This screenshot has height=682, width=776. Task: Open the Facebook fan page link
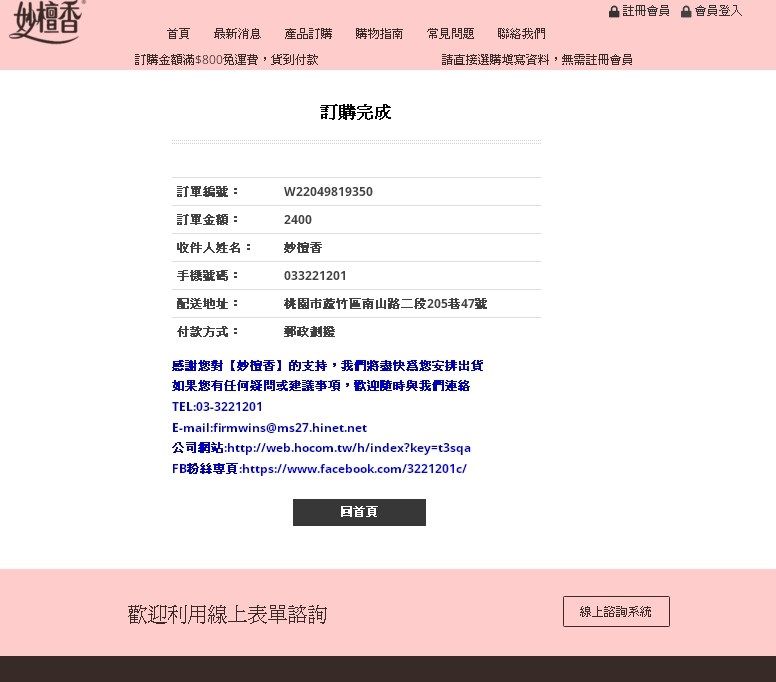click(353, 469)
